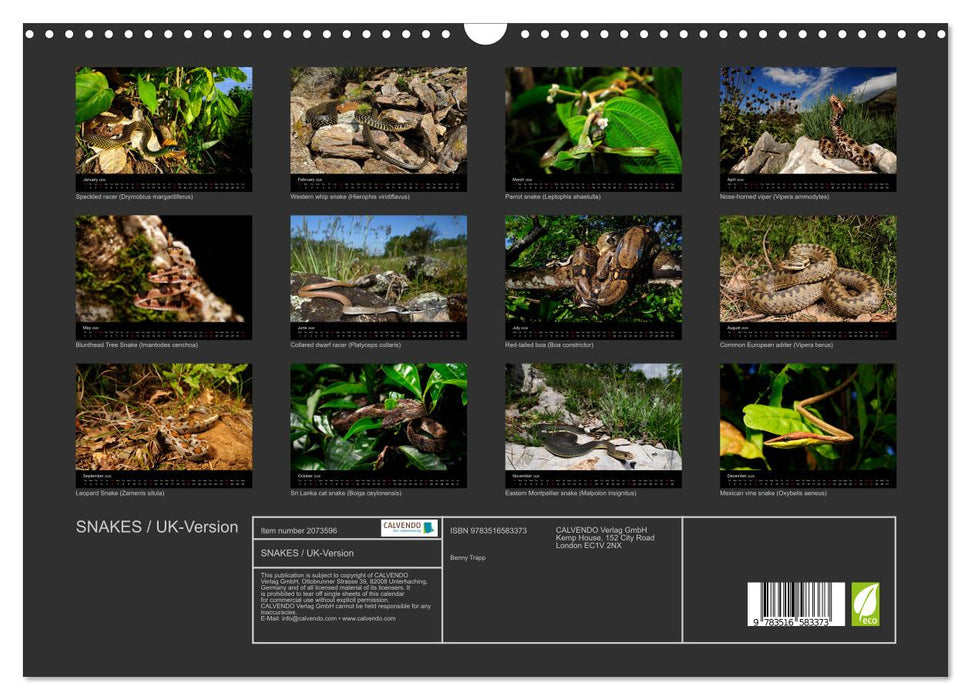Click the author name Benny Trapp
The image size is (971, 700).
pyautogui.click(x=468, y=557)
